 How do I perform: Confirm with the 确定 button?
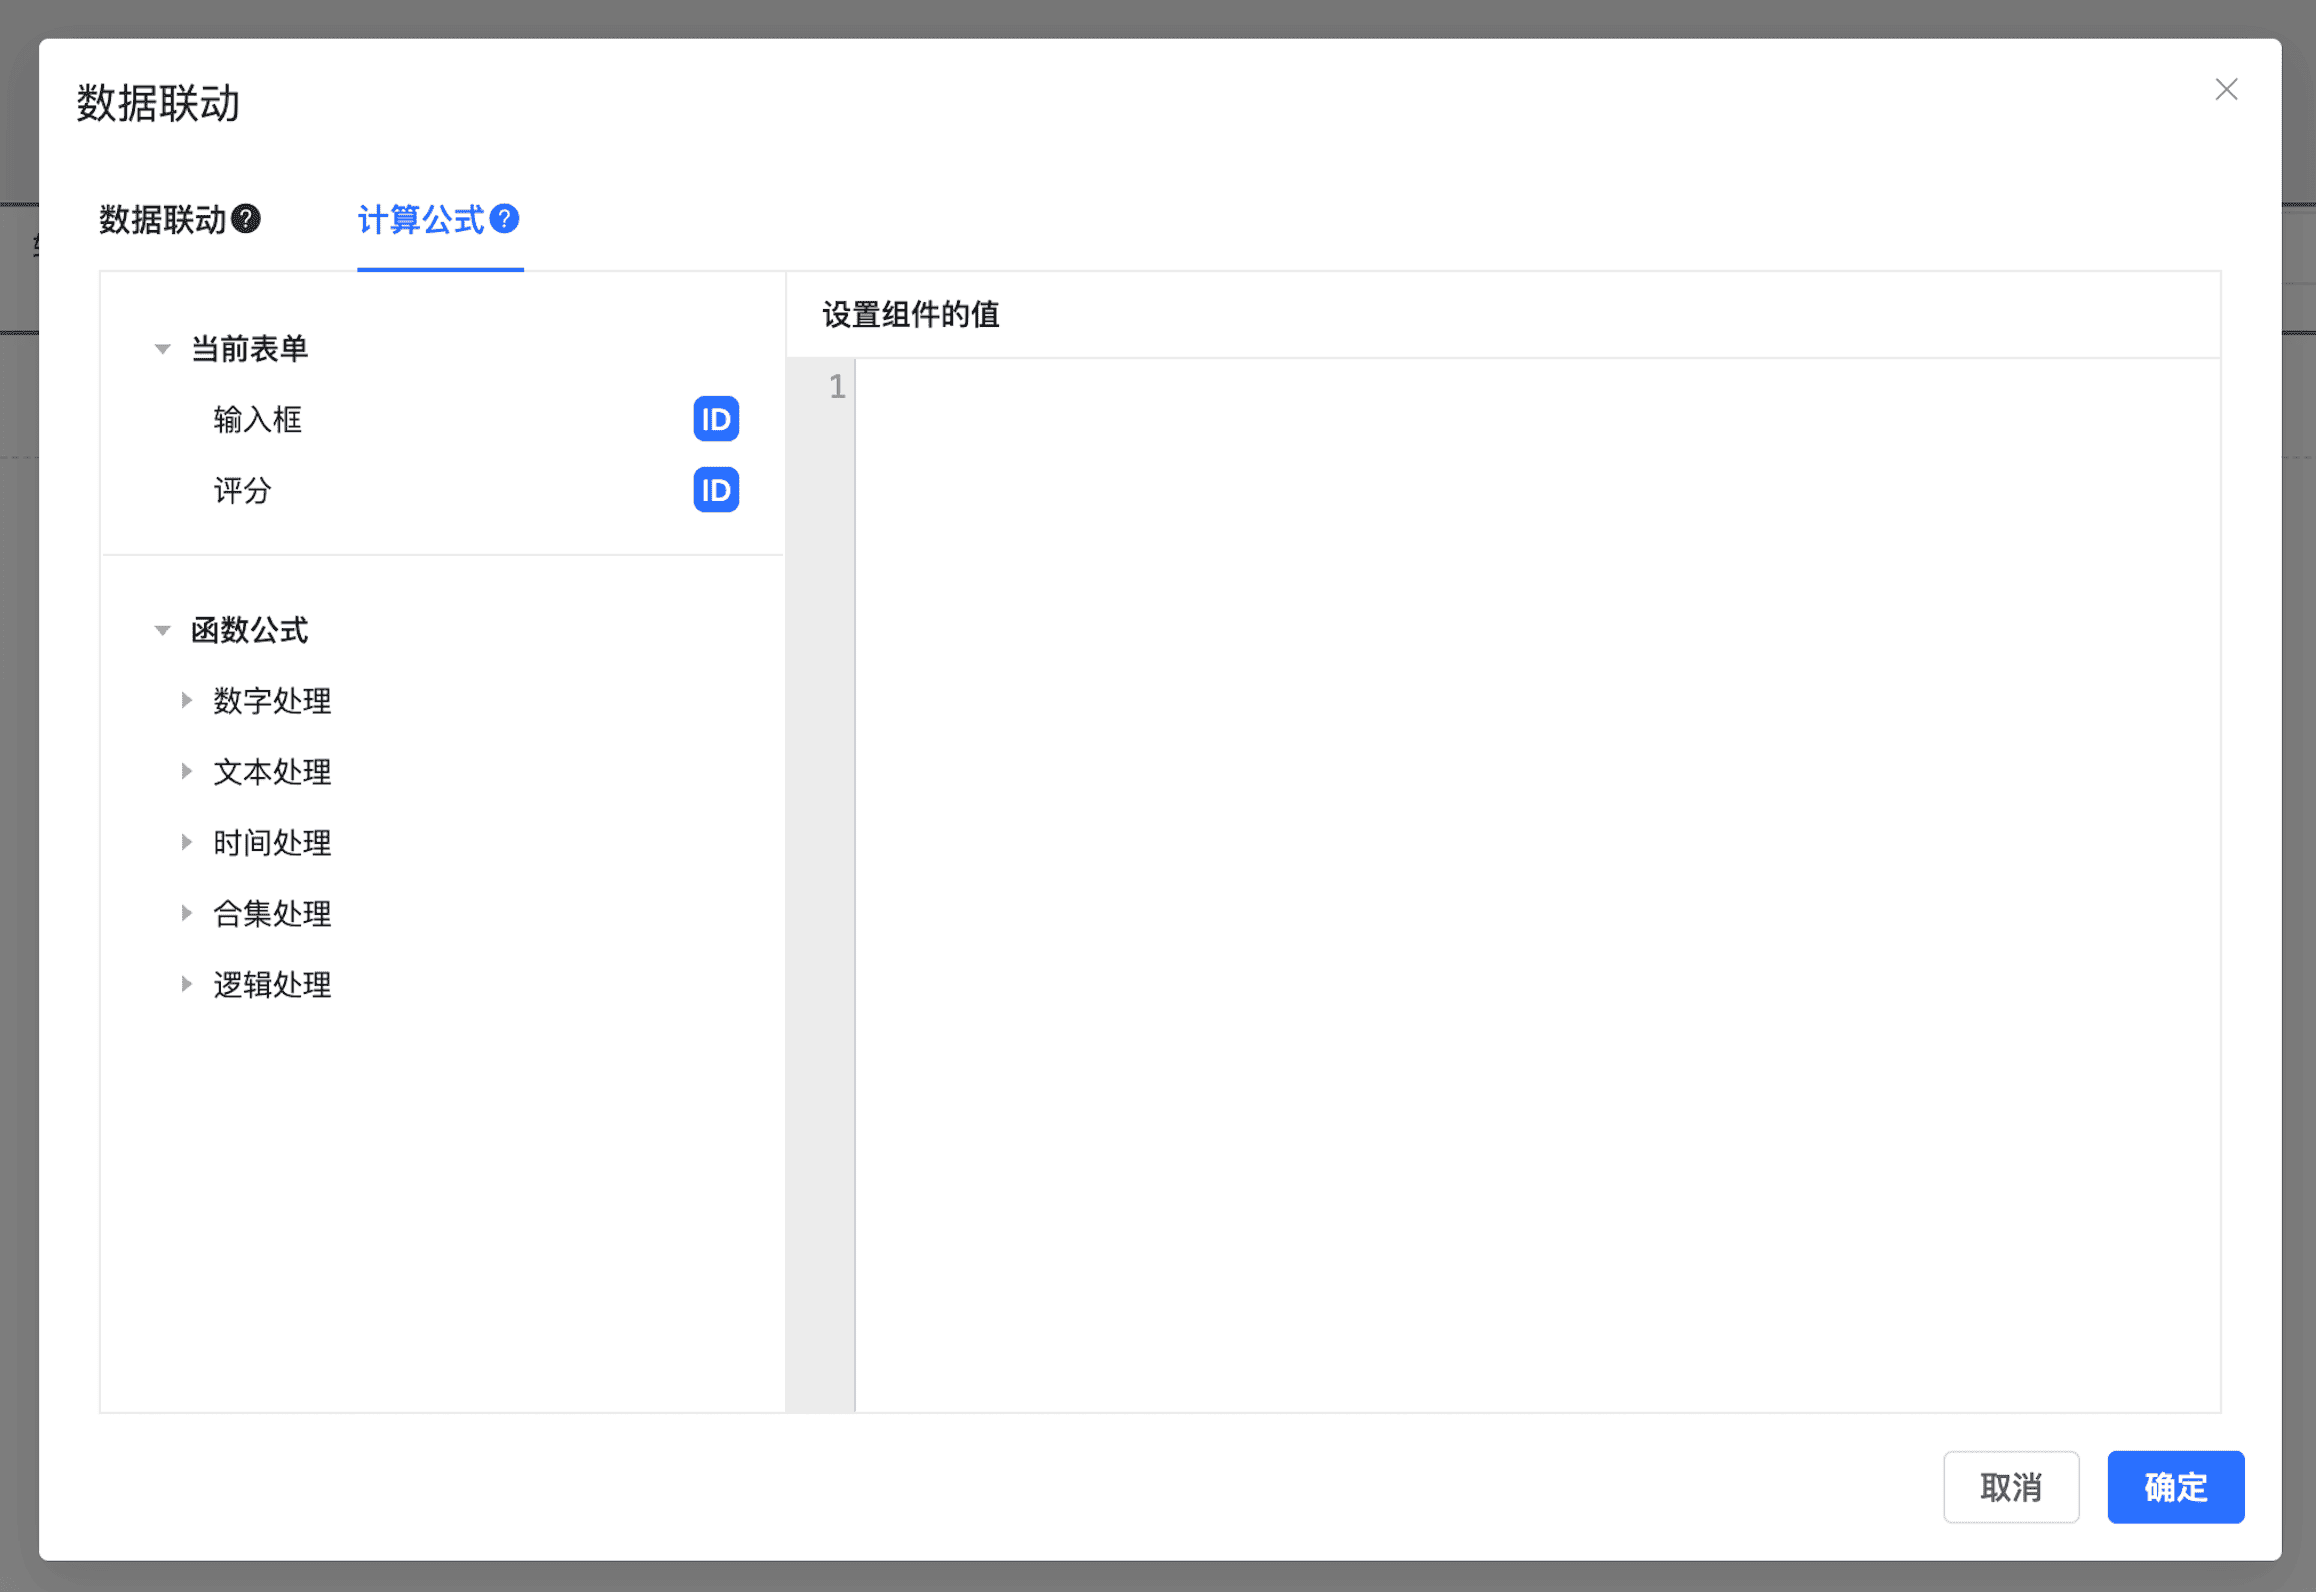click(x=2175, y=1487)
